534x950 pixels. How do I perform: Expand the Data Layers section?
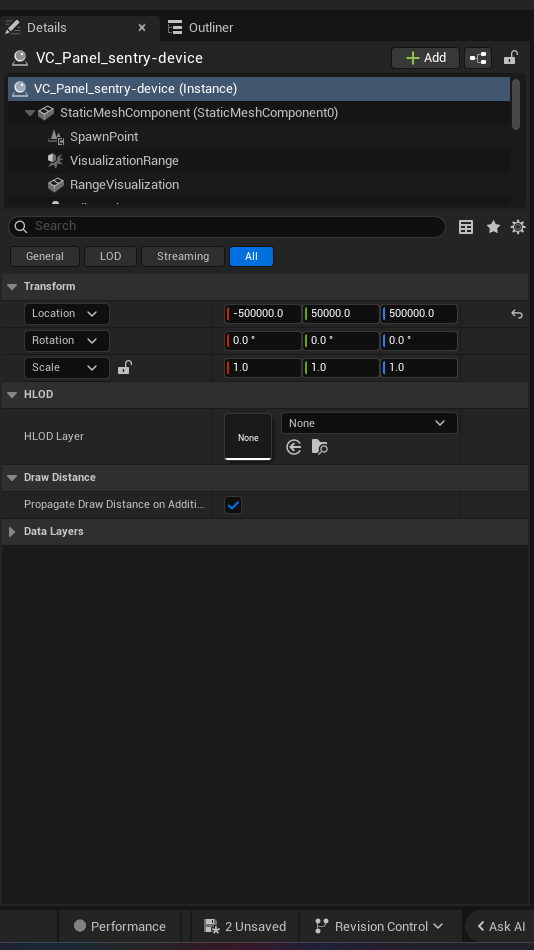coord(12,531)
